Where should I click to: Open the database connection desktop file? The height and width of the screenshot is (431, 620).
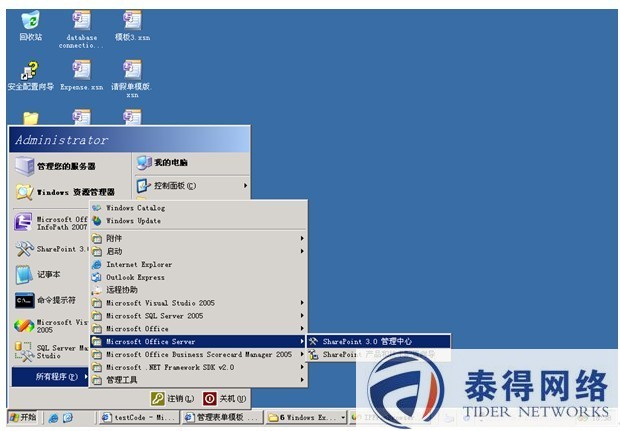pos(81,30)
